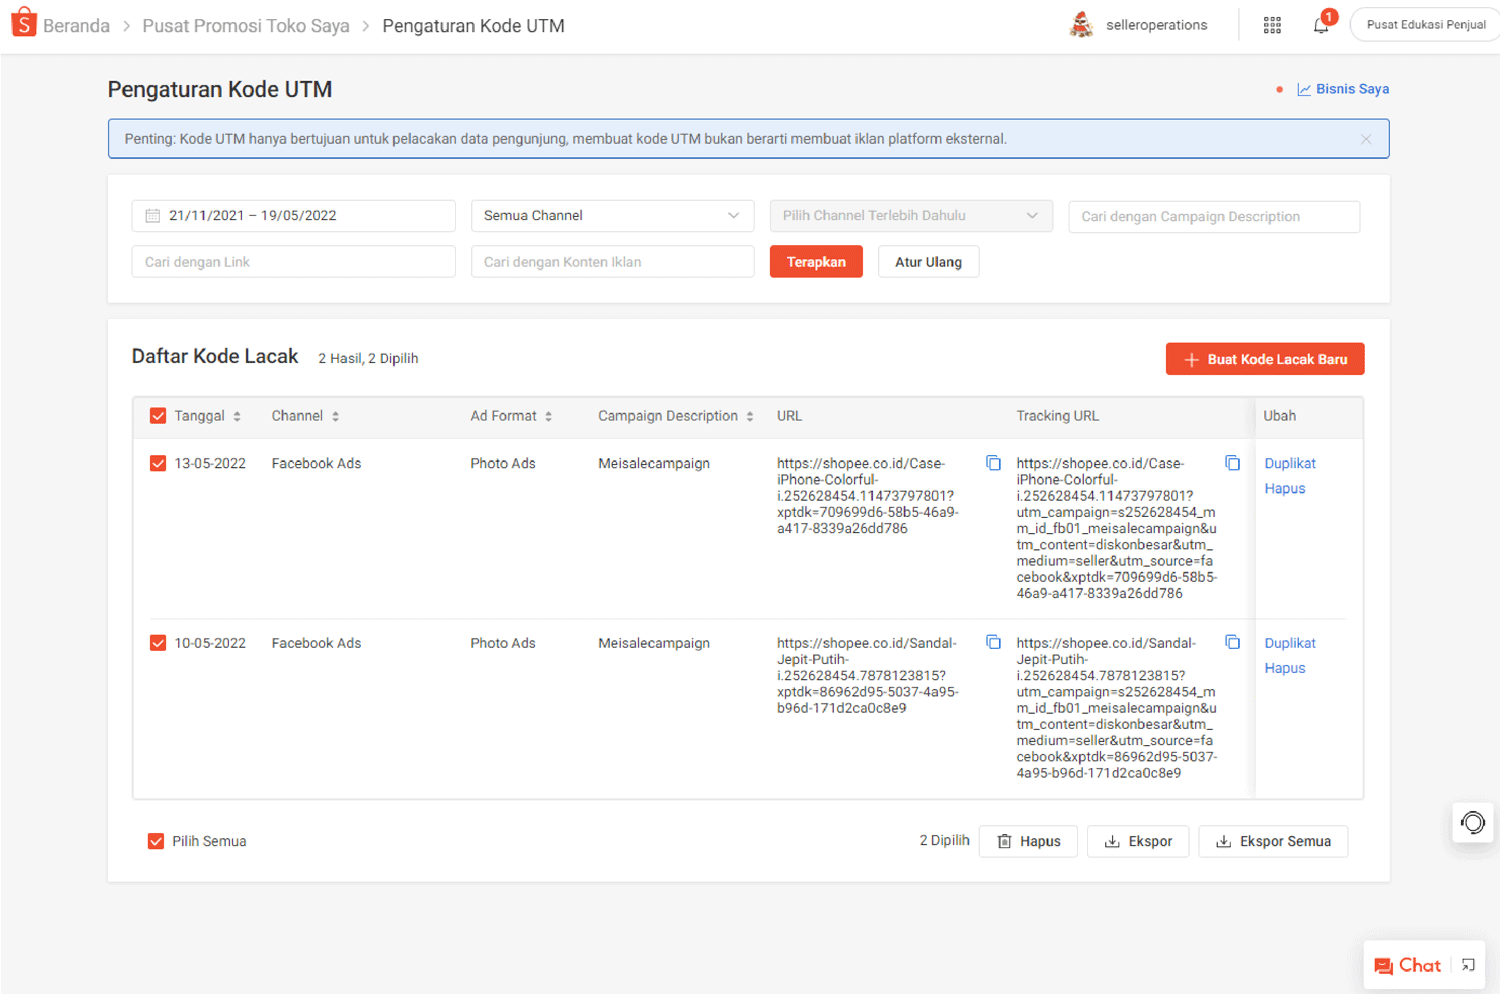
Task: Uncheck the 10-05-2022 row checkbox
Action: [x=158, y=643]
